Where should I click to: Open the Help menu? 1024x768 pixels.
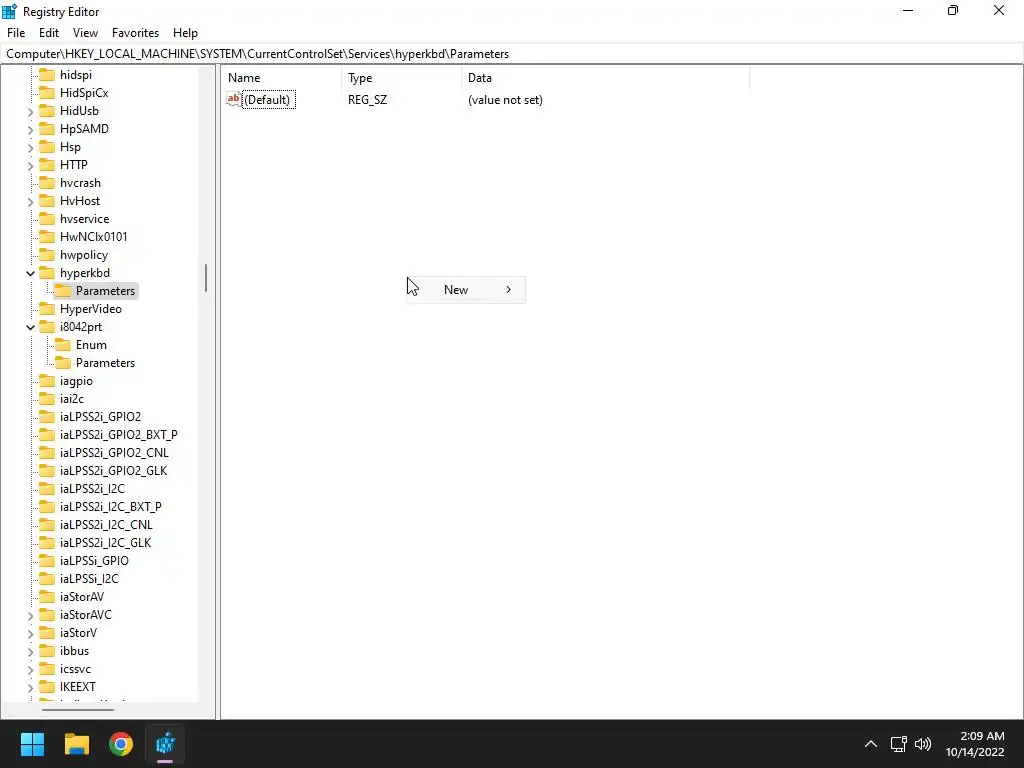pyautogui.click(x=185, y=33)
